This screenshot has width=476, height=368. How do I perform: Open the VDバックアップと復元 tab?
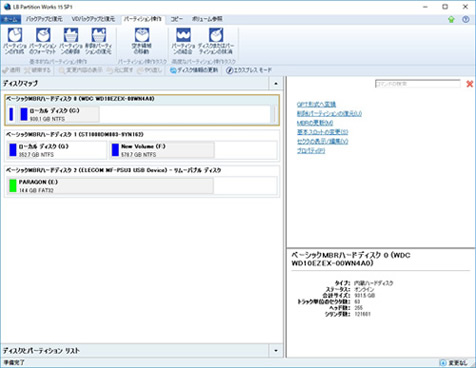93,19
